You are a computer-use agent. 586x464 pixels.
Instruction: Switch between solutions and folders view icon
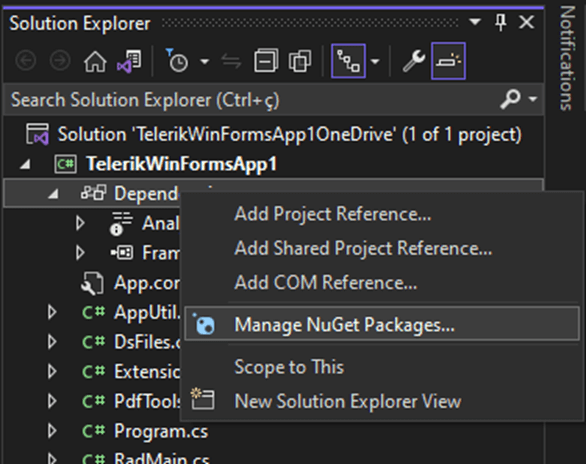(129, 61)
